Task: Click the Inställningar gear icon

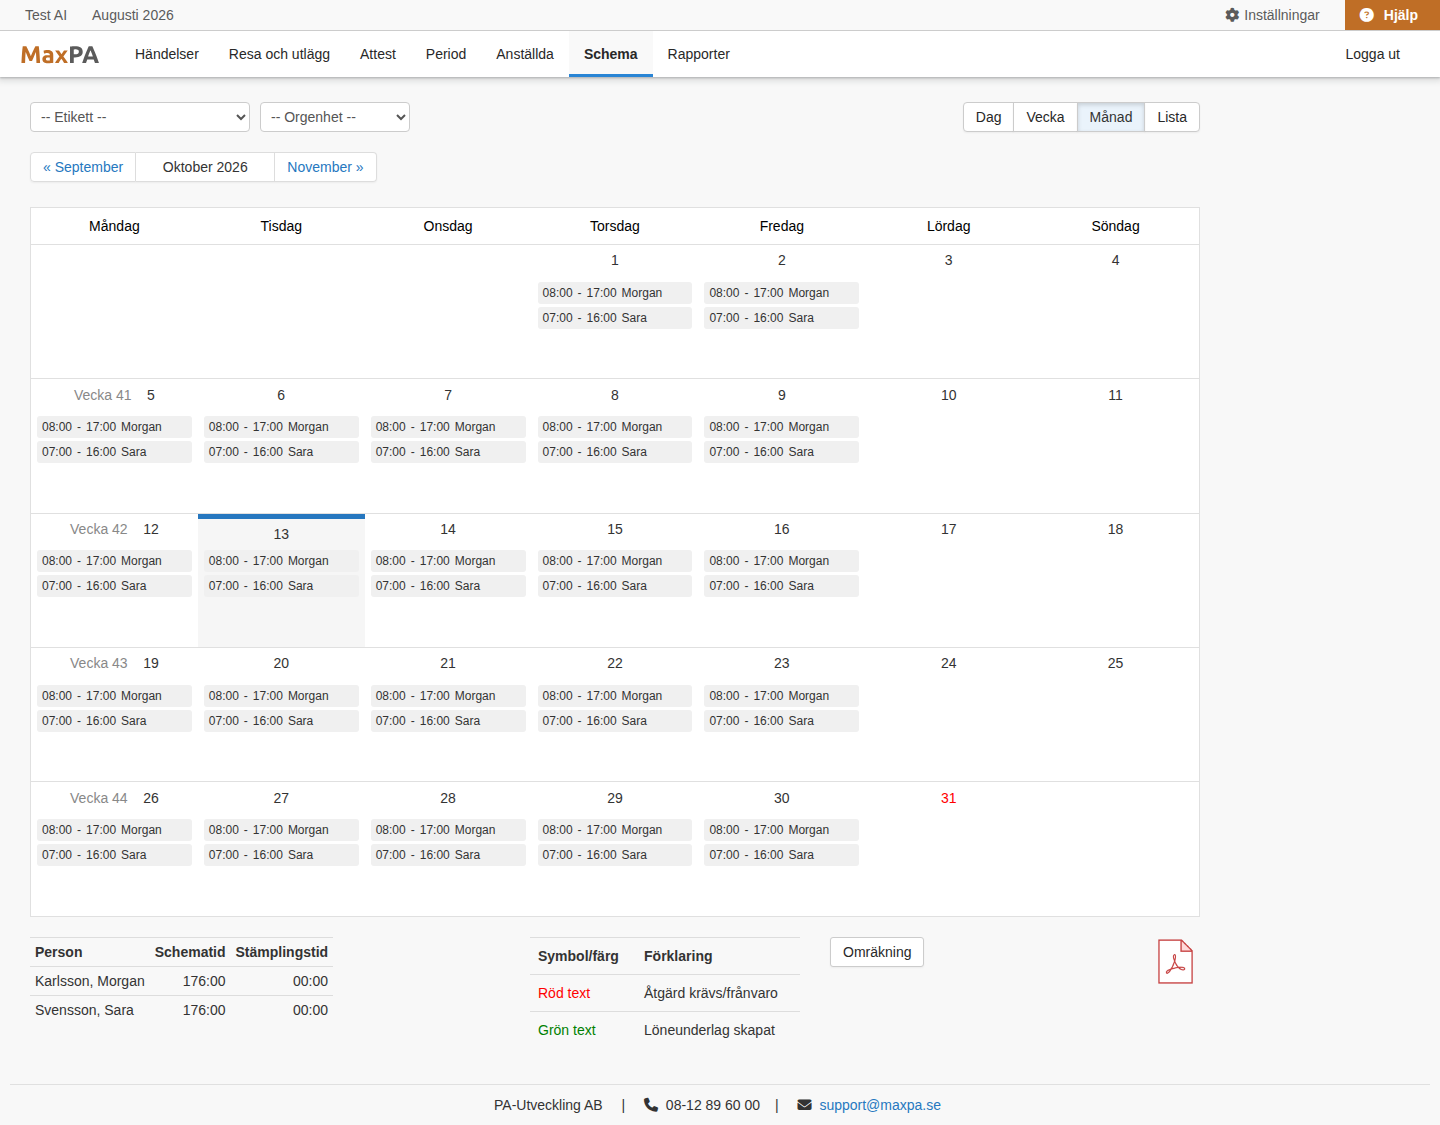Action: [x=1232, y=15]
